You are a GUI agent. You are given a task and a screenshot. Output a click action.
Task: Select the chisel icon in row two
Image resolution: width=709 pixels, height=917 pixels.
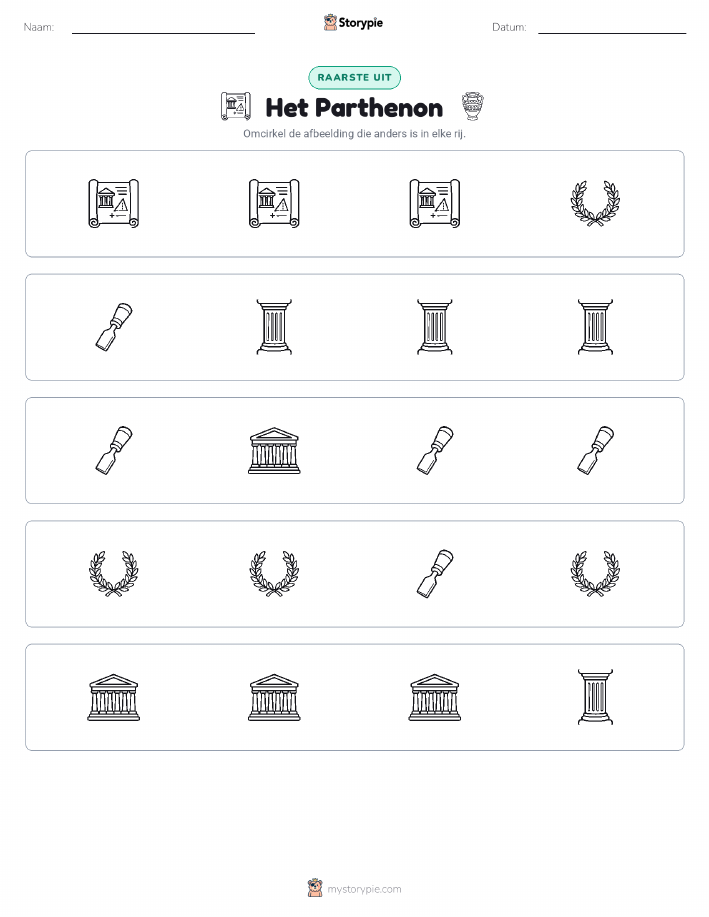click(x=113, y=327)
